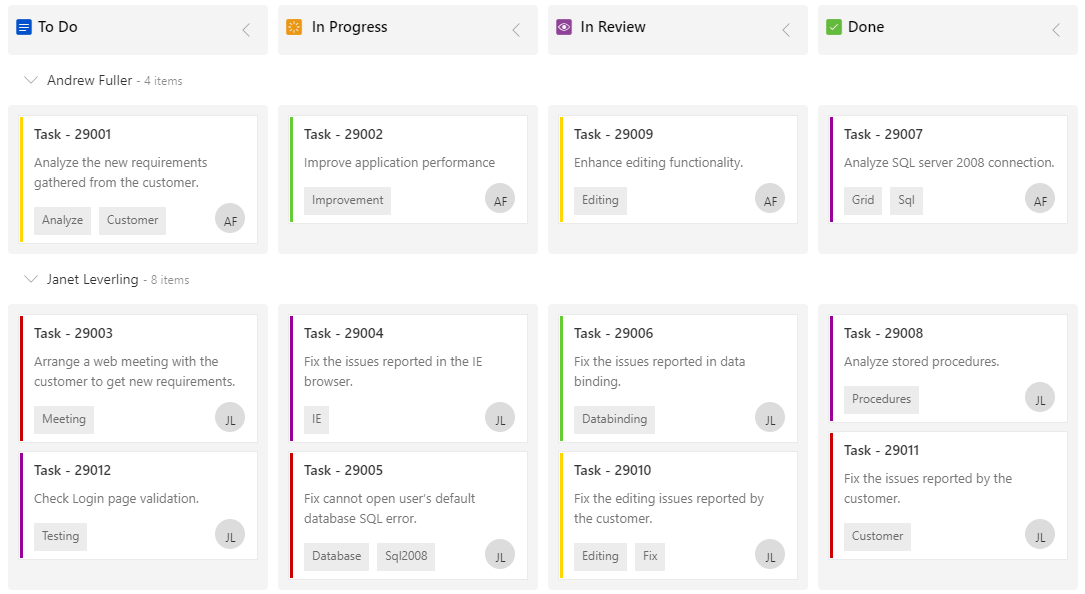Collapse the Andrew Fuller swimlane
1085x594 pixels.
(31, 80)
